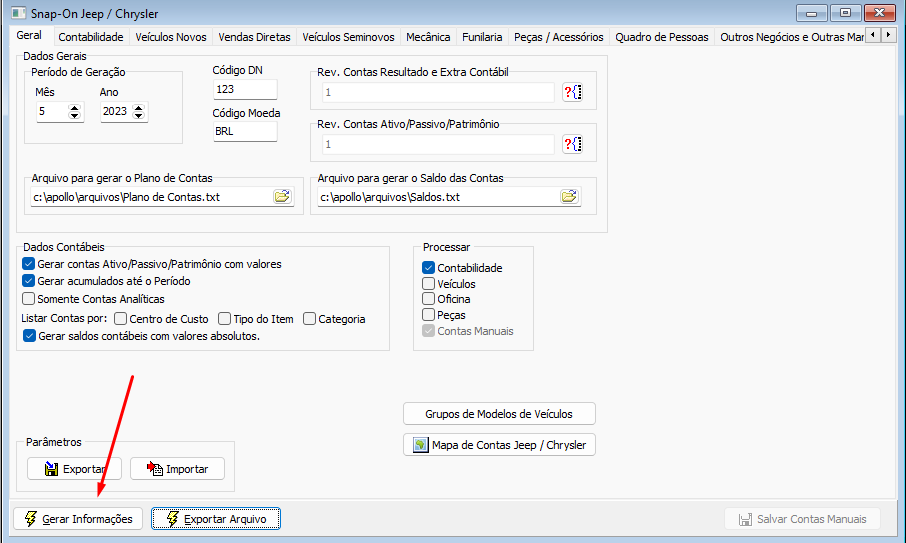Click Gerar Informações button
906x543 pixels.
(x=78, y=519)
